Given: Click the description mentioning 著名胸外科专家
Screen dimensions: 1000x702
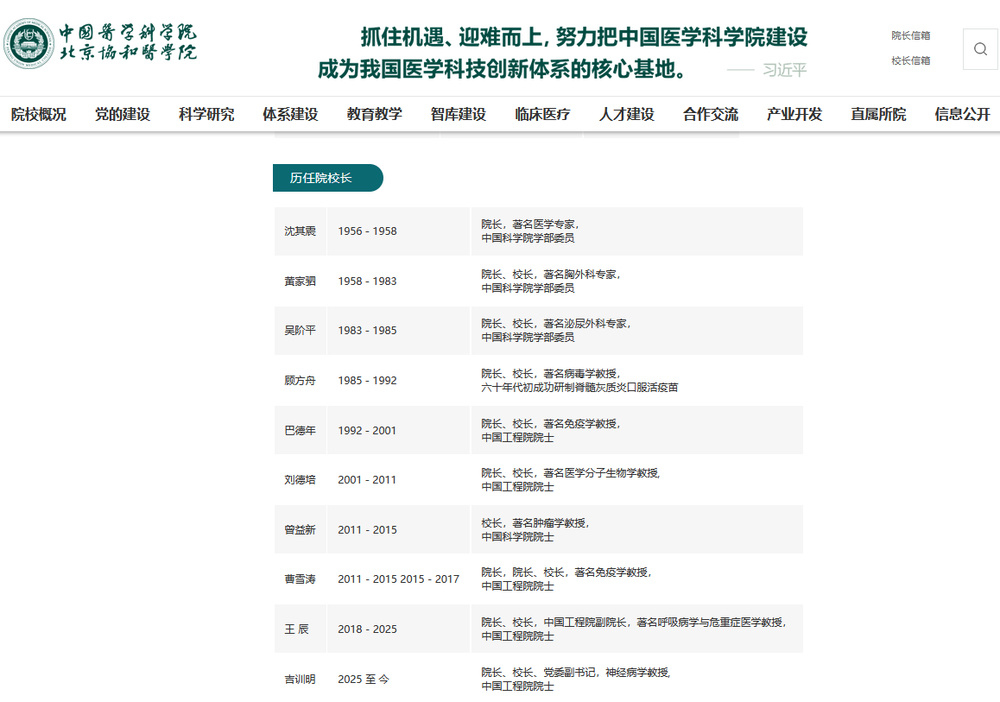Looking at the screenshot, I should pos(551,281).
